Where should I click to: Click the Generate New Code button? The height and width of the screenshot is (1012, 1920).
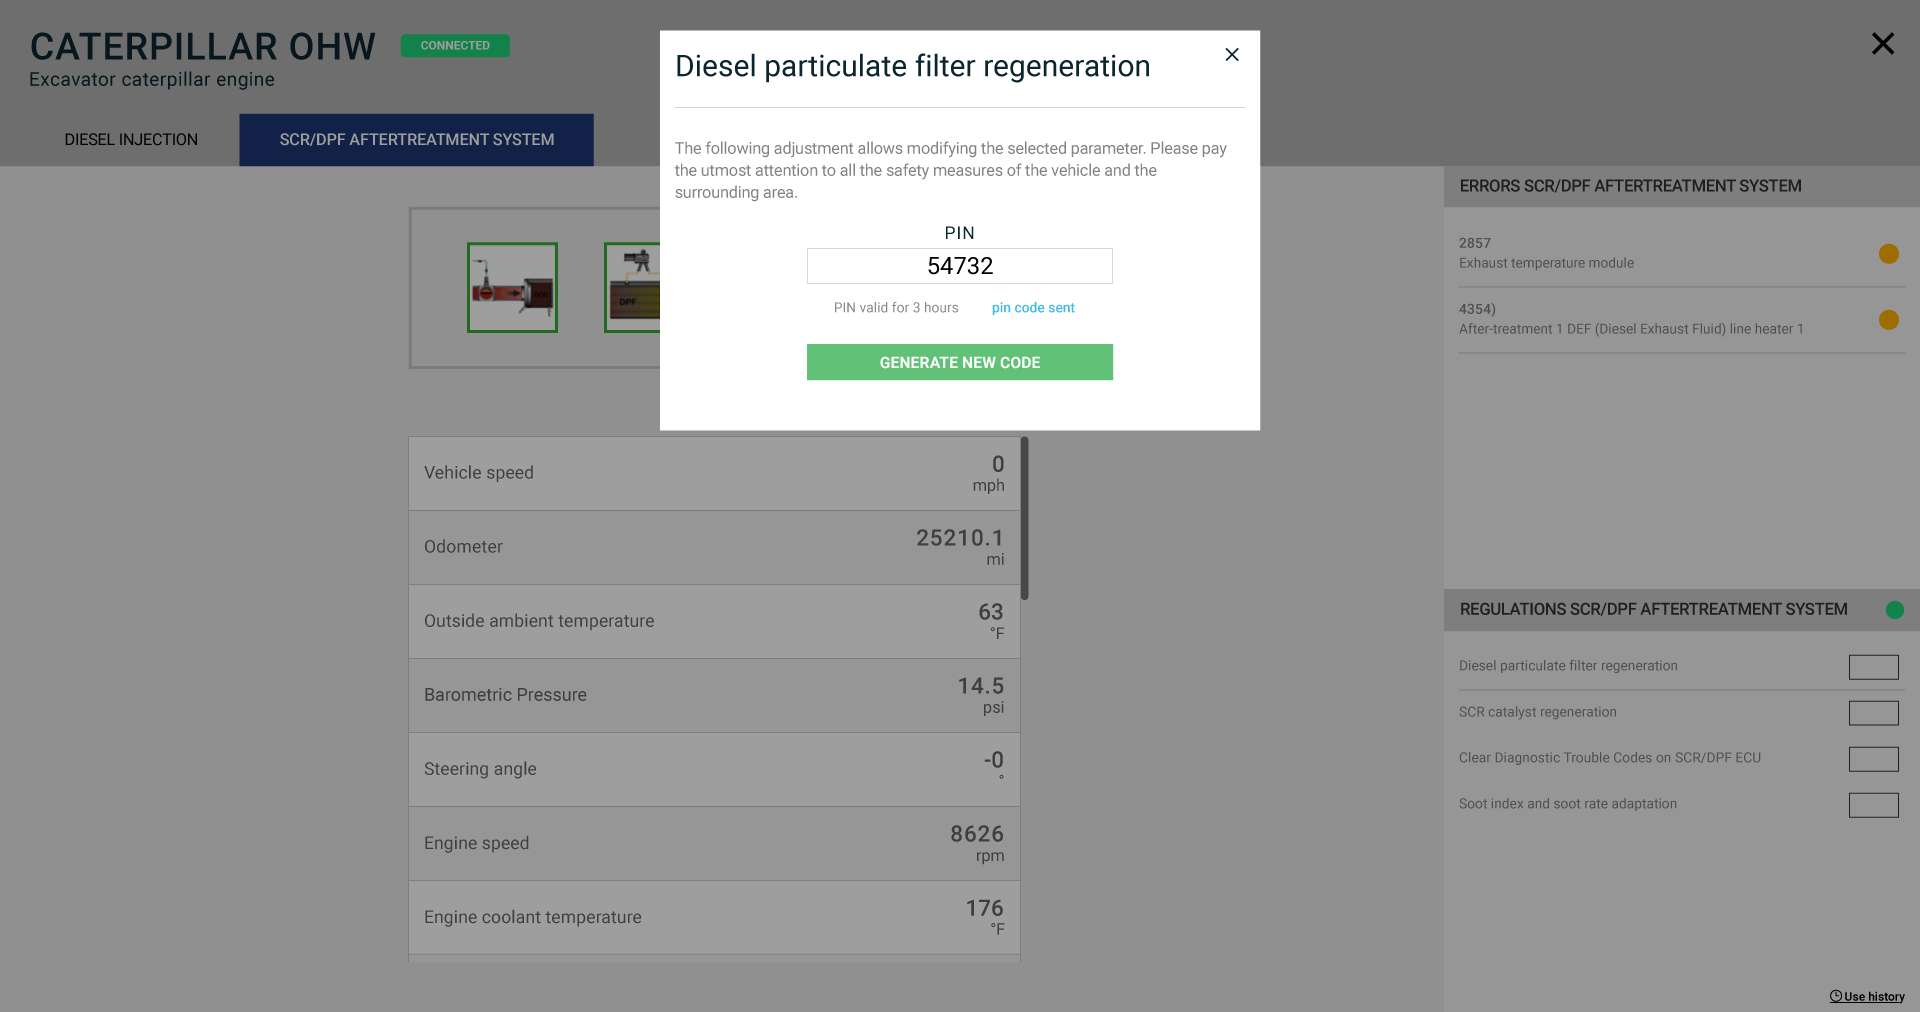(960, 362)
